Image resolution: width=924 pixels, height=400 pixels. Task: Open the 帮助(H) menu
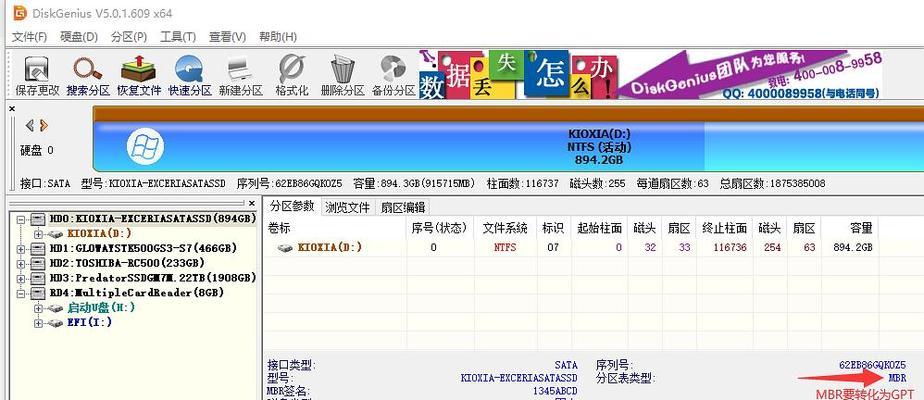[278, 37]
